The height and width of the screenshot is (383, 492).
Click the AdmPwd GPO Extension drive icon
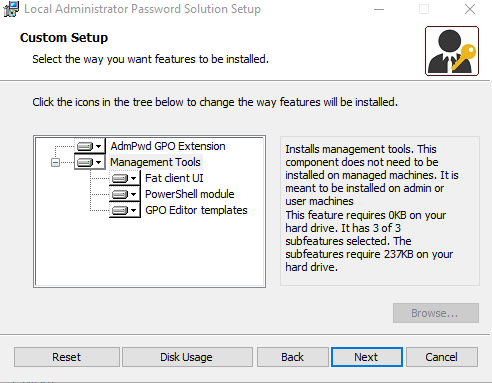(84, 146)
